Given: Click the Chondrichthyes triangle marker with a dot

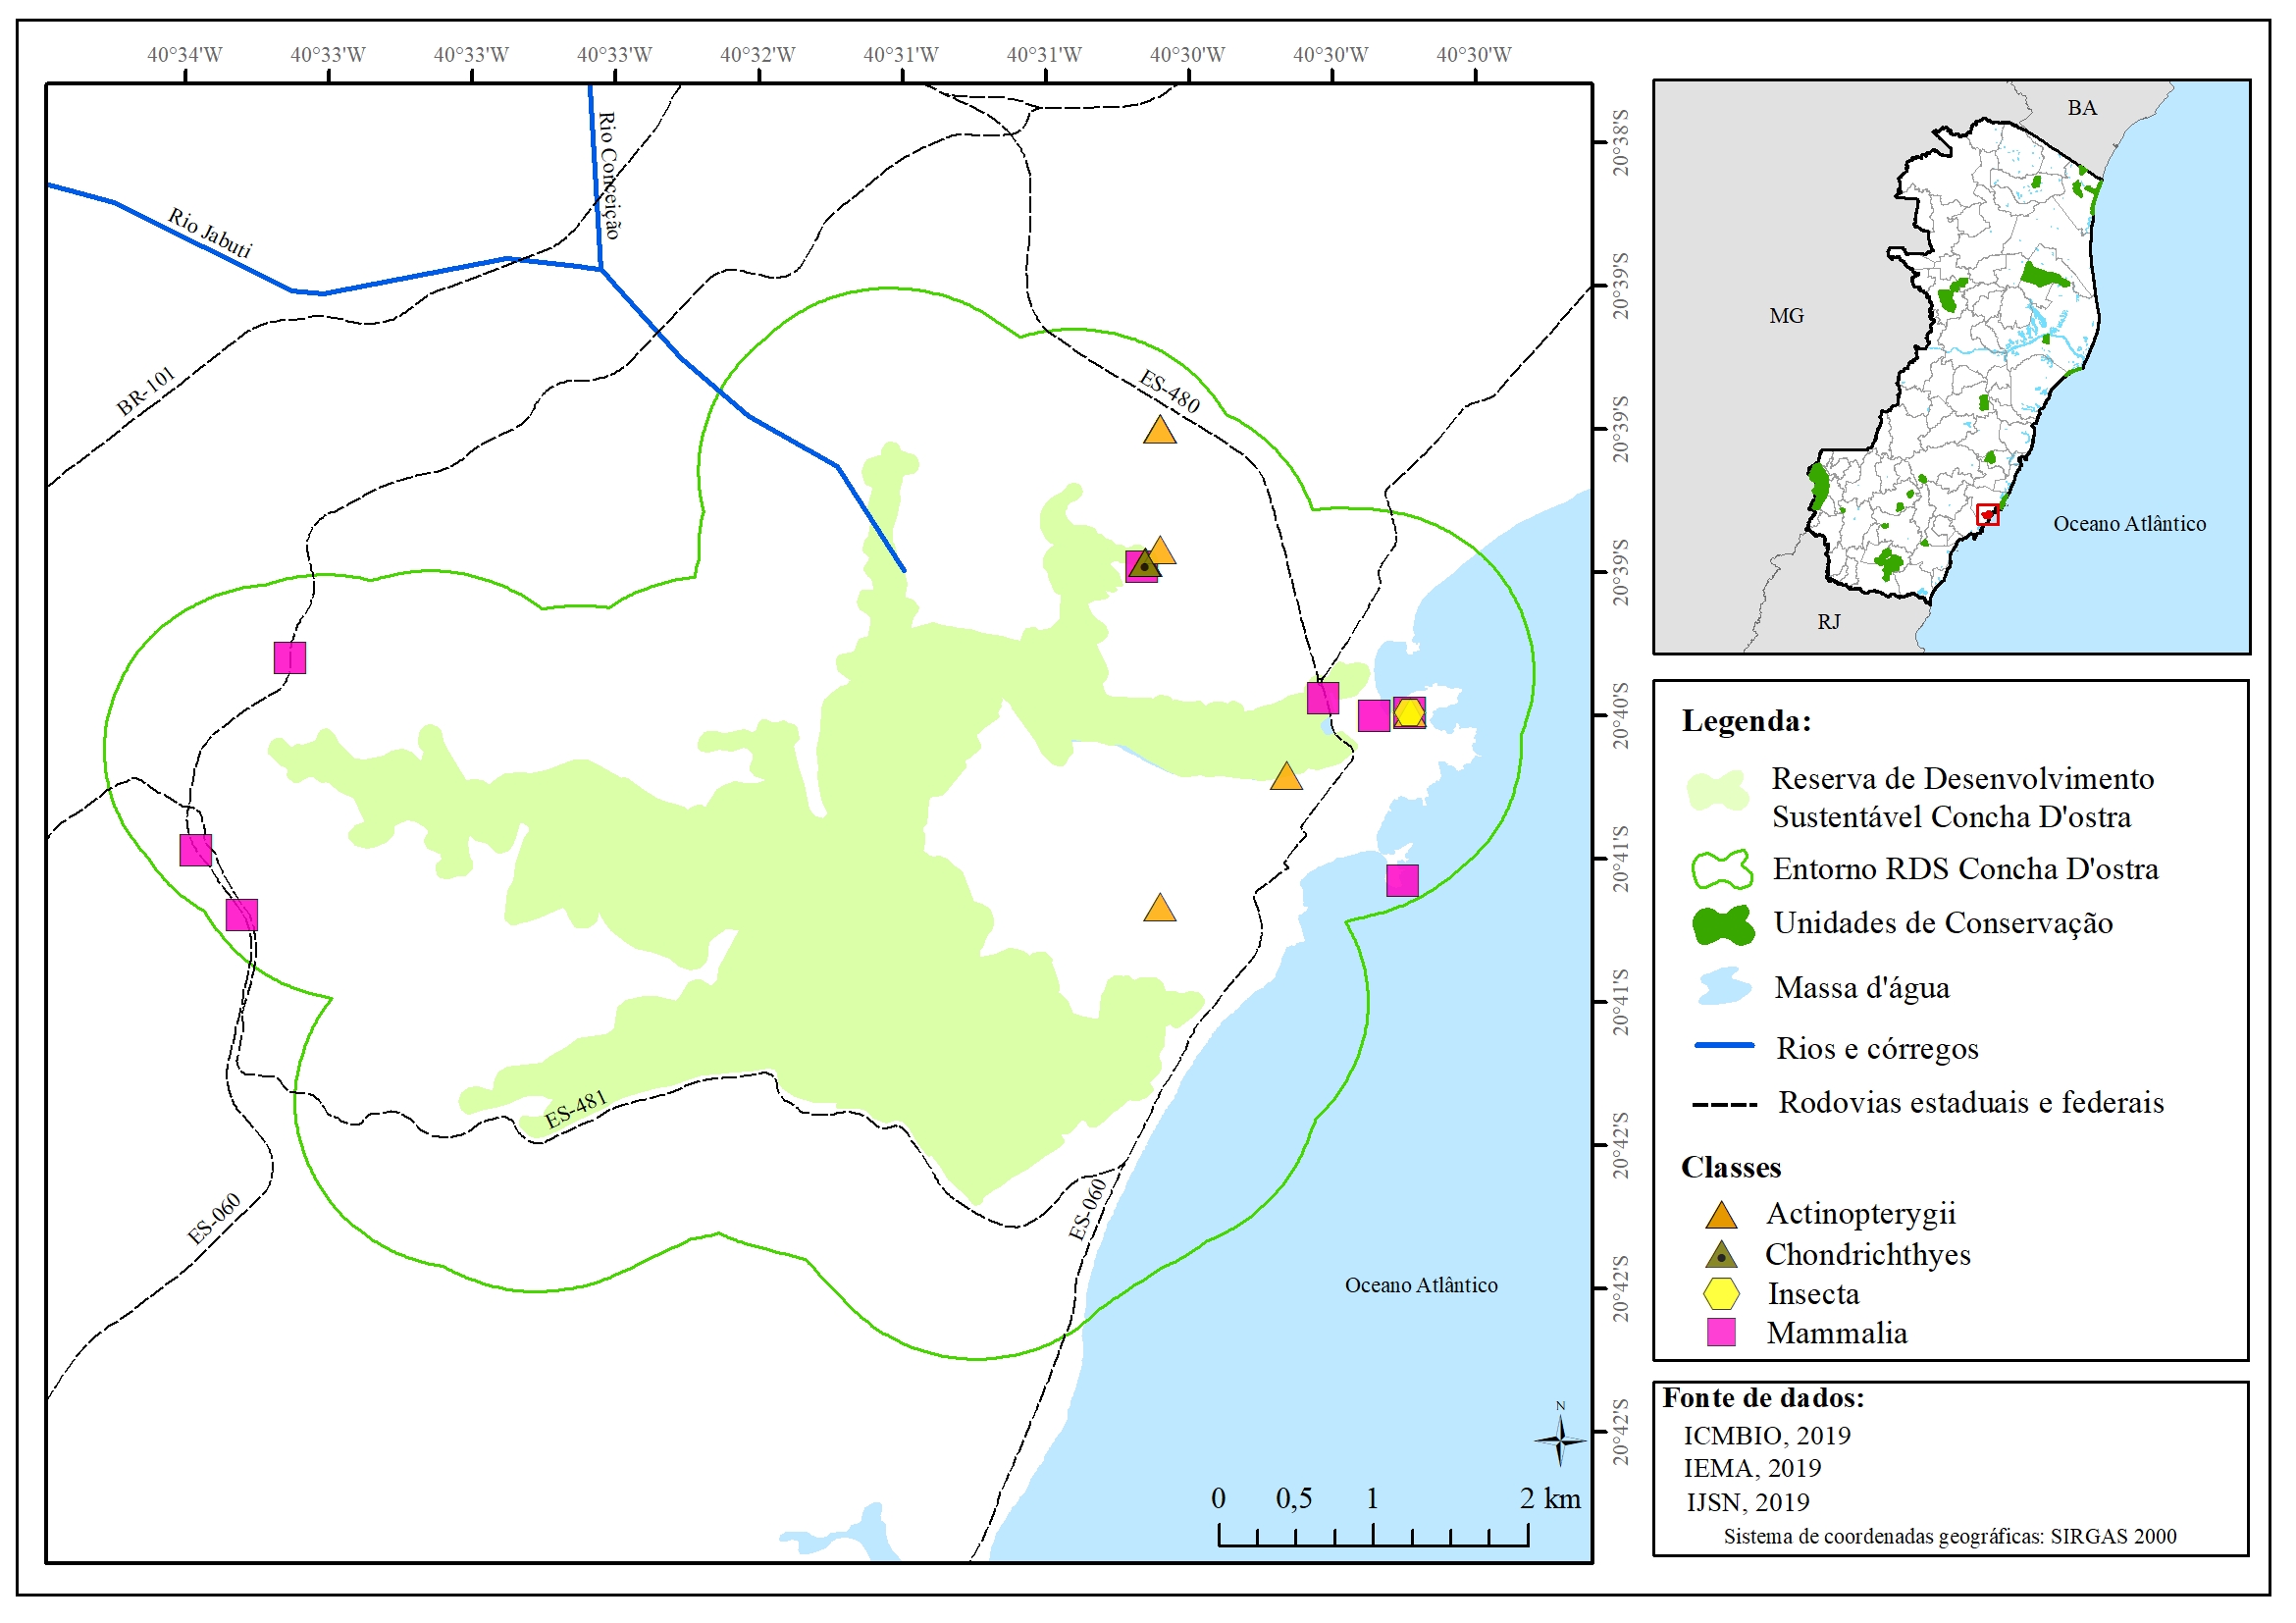Looking at the screenshot, I should (x=1144, y=565).
